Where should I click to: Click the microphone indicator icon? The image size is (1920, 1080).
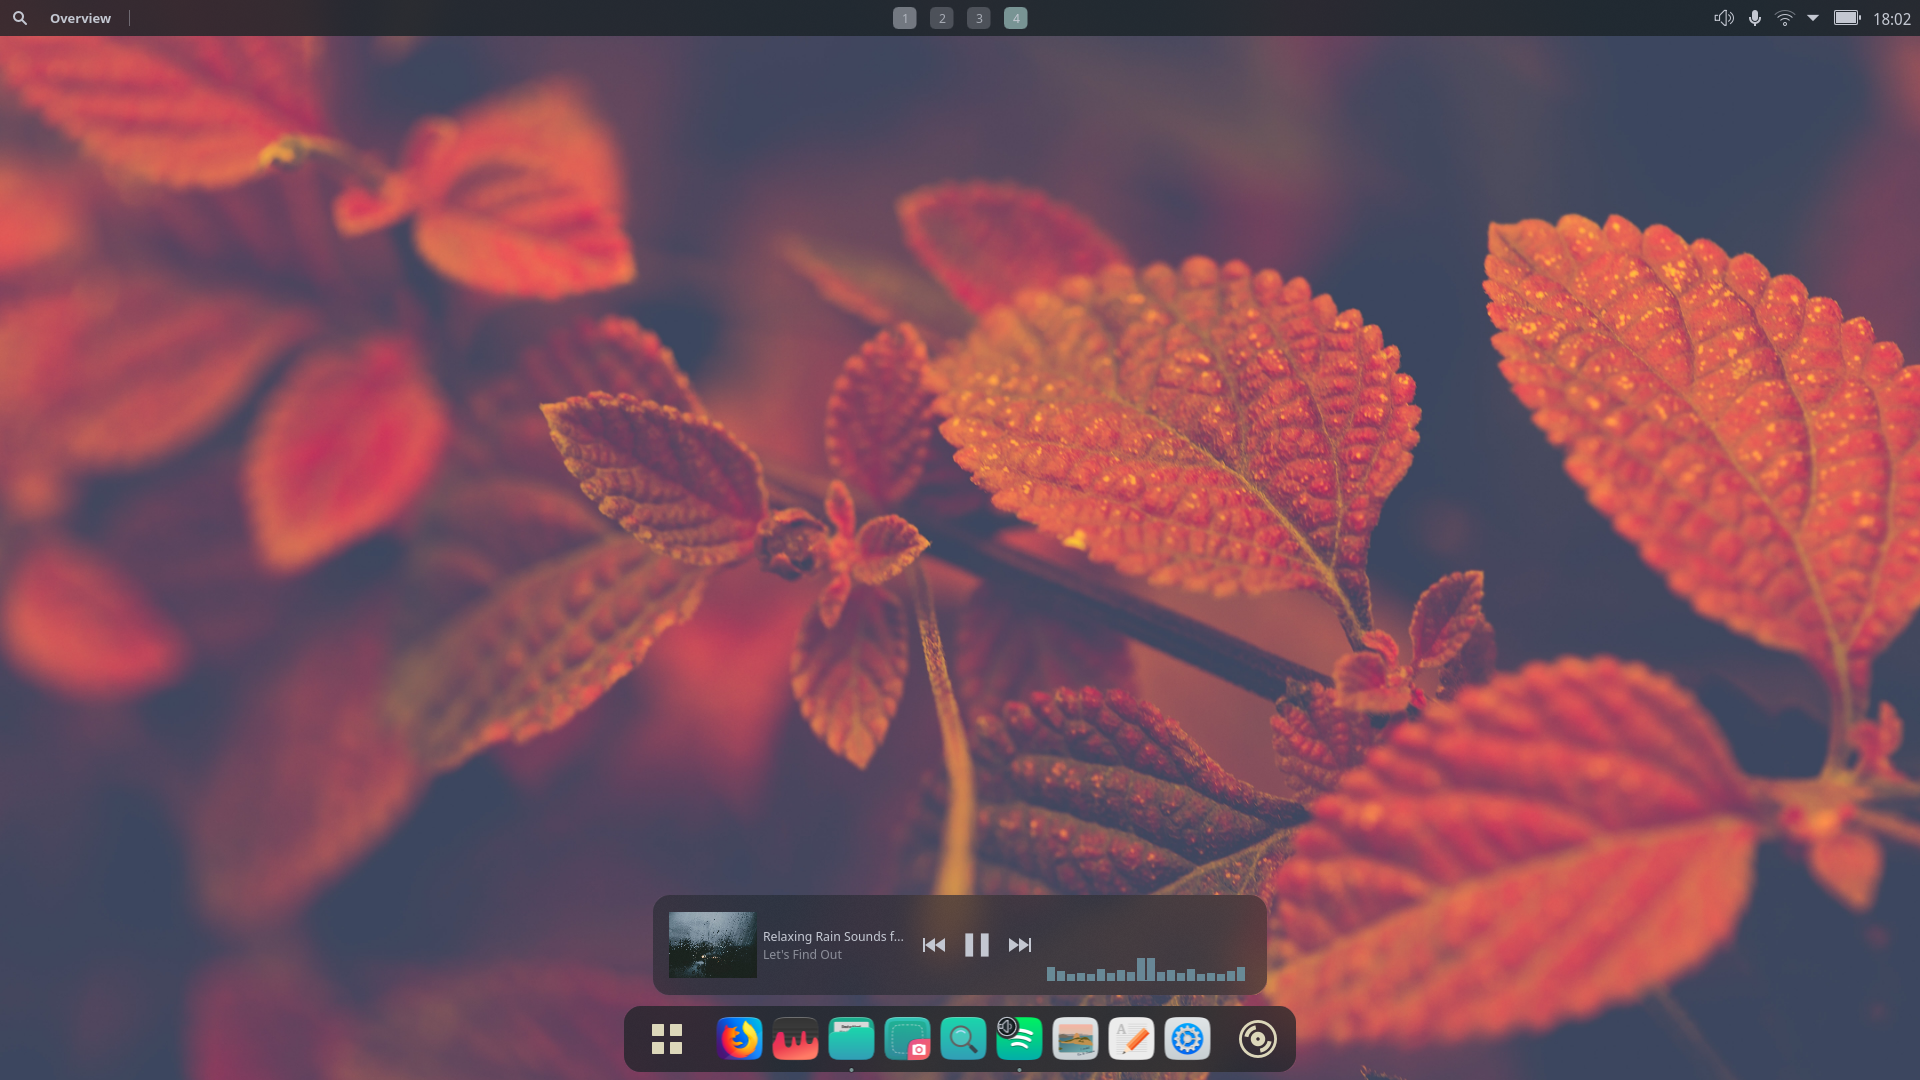pyautogui.click(x=1754, y=18)
